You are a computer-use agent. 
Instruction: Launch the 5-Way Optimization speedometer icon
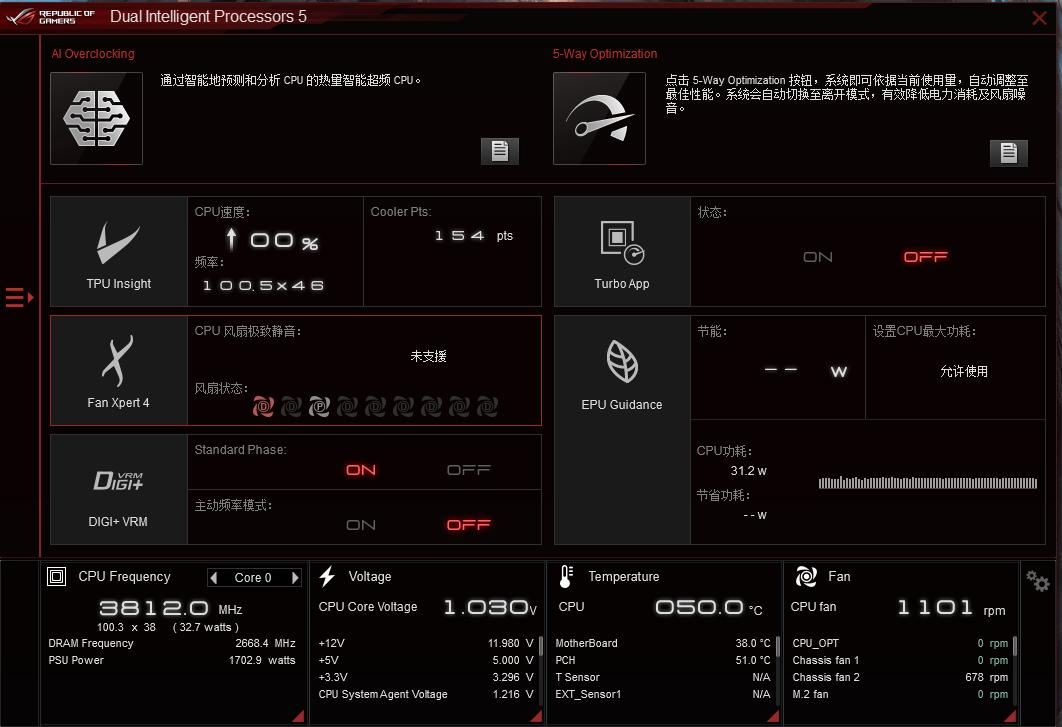(599, 119)
